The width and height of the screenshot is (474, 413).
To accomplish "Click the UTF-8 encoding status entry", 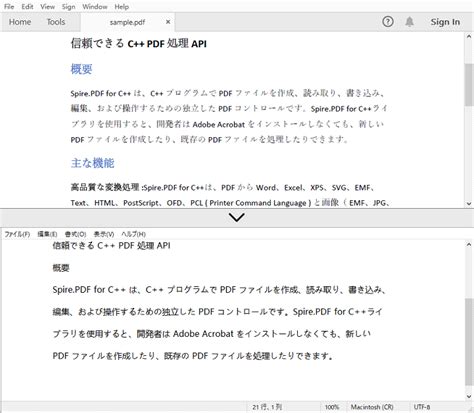I will [422, 407].
